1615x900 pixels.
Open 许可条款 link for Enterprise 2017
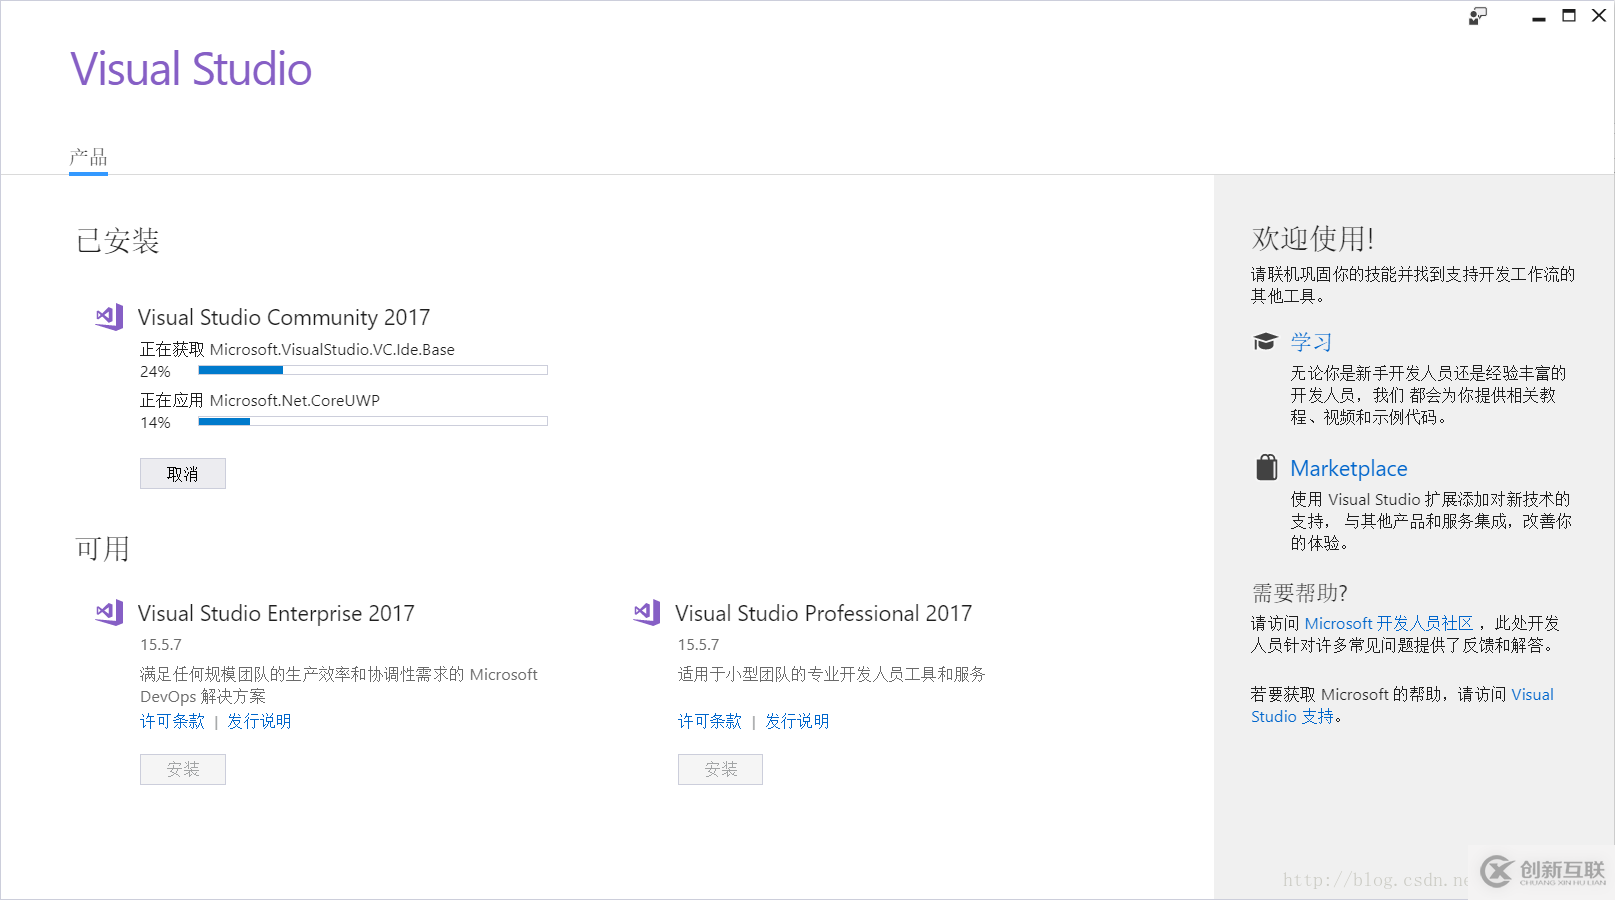tap(172, 721)
